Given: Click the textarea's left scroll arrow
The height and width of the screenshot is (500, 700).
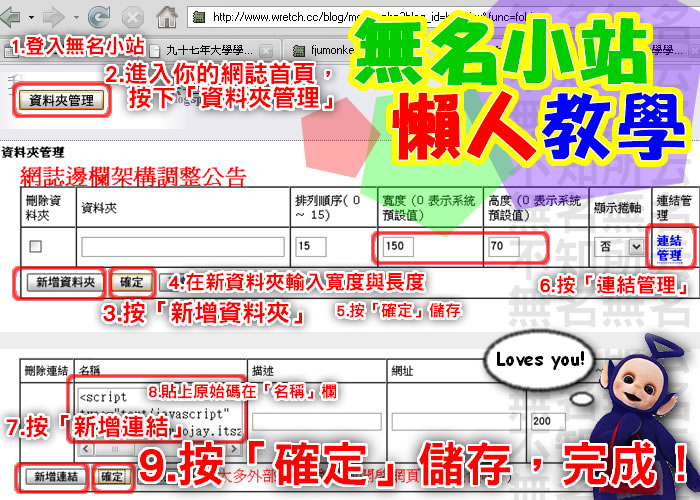Looking at the screenshot, I should [x=86, y=448].
